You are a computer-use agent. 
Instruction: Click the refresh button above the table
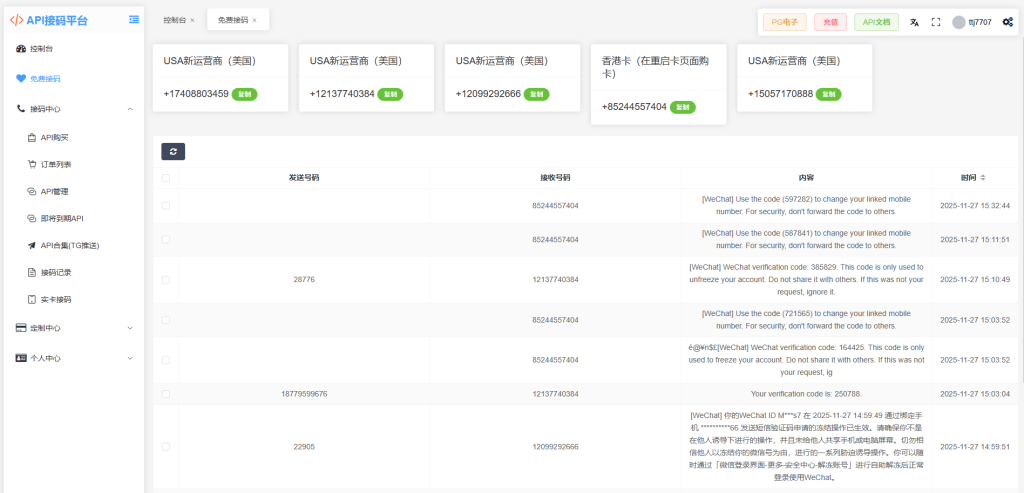tap(173, 151)
